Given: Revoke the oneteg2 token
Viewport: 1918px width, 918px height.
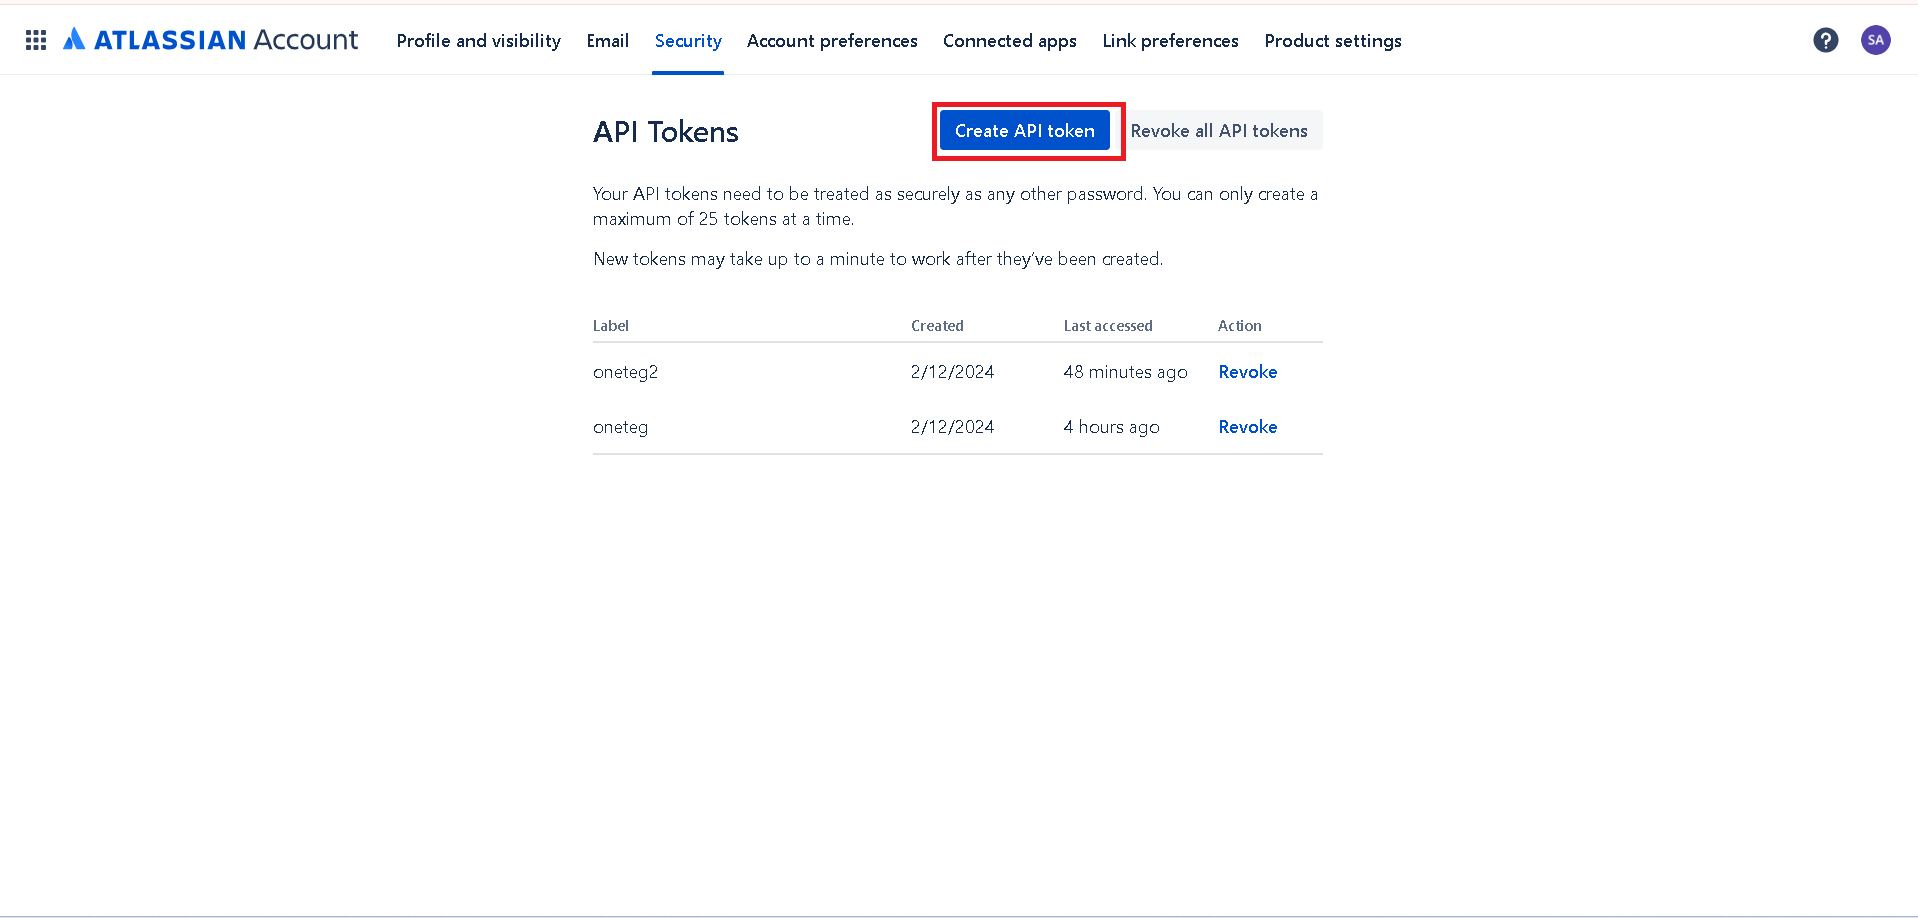Looking at the screenshot, I should [1247, 371].
